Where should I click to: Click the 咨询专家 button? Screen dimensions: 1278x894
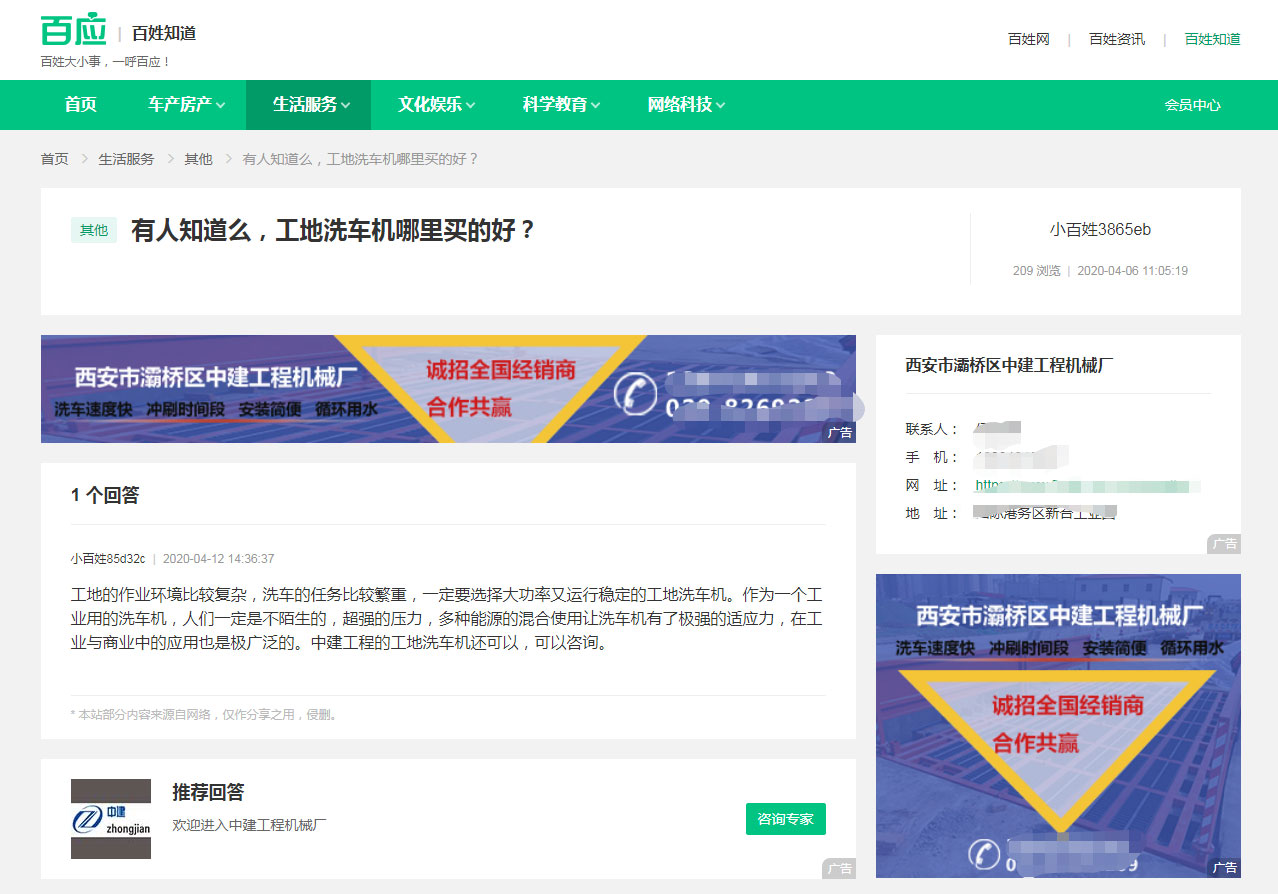click(786, 819)
